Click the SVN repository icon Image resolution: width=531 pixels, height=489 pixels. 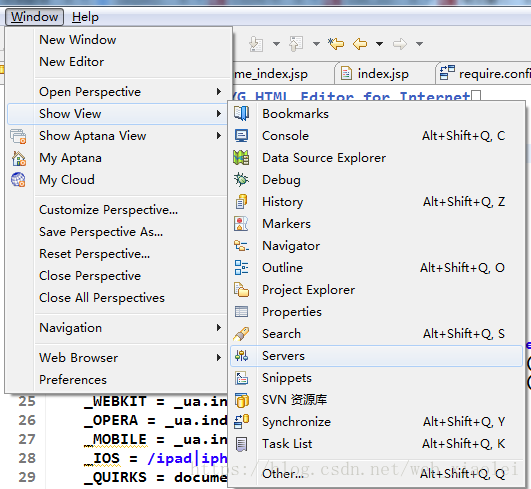pyautogui.click(x=242, y=400)
